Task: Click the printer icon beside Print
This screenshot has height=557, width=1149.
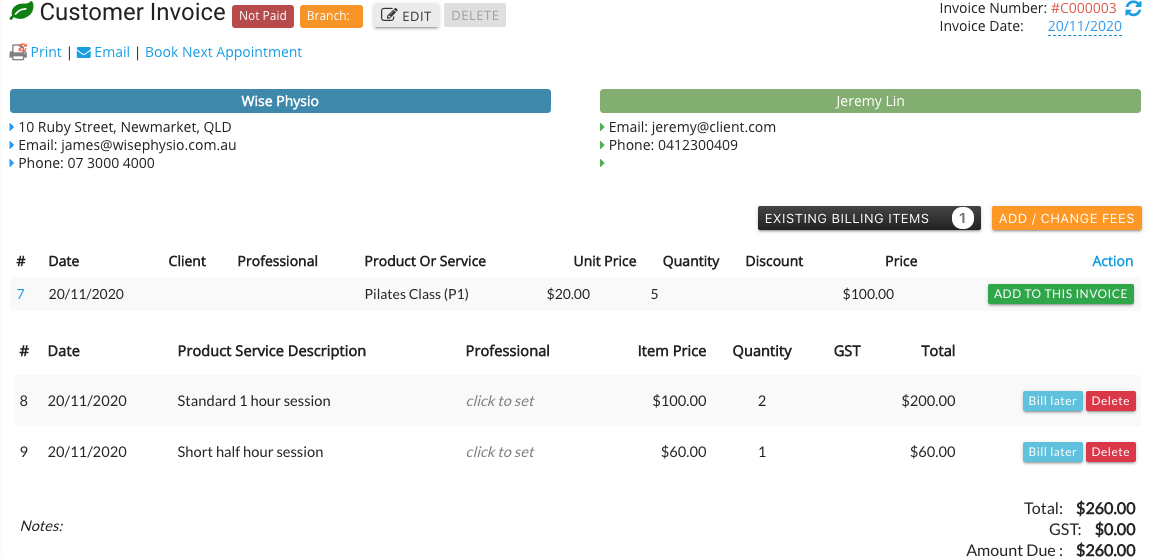Action: [18, 52]
